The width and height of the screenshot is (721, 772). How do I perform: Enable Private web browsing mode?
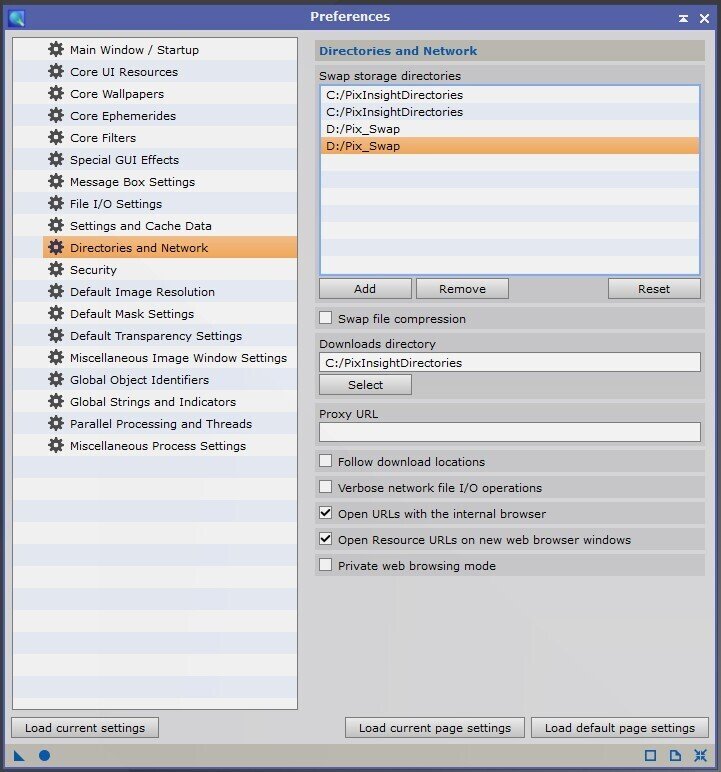(325, 565)
